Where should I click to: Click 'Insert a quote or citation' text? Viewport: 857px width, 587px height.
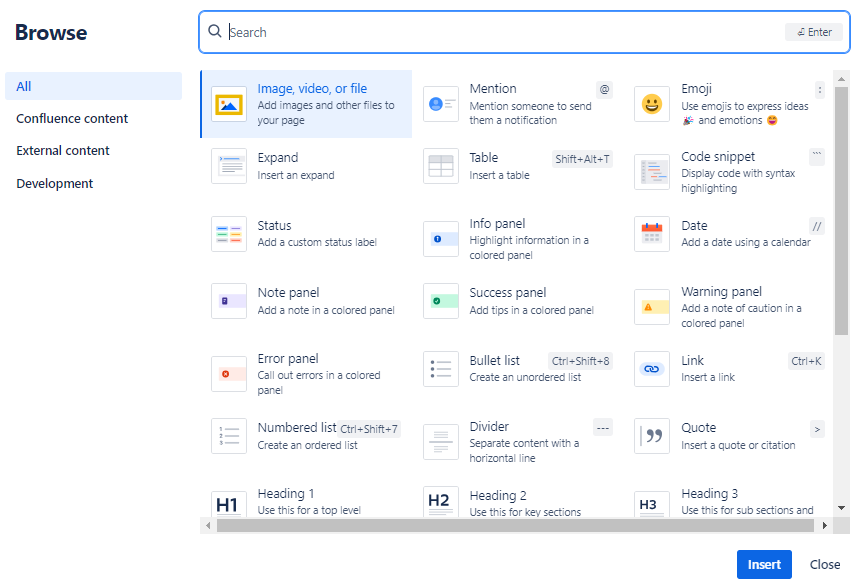[738, 445]
